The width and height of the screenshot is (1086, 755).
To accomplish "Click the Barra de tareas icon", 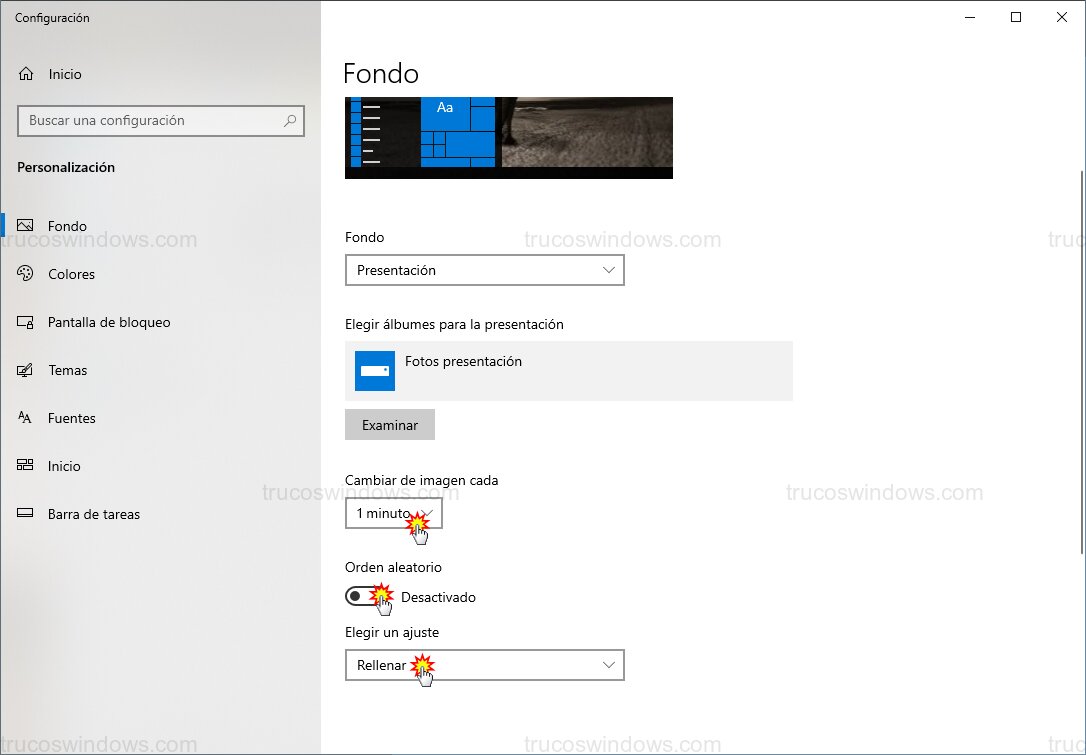I will [26, 514].
